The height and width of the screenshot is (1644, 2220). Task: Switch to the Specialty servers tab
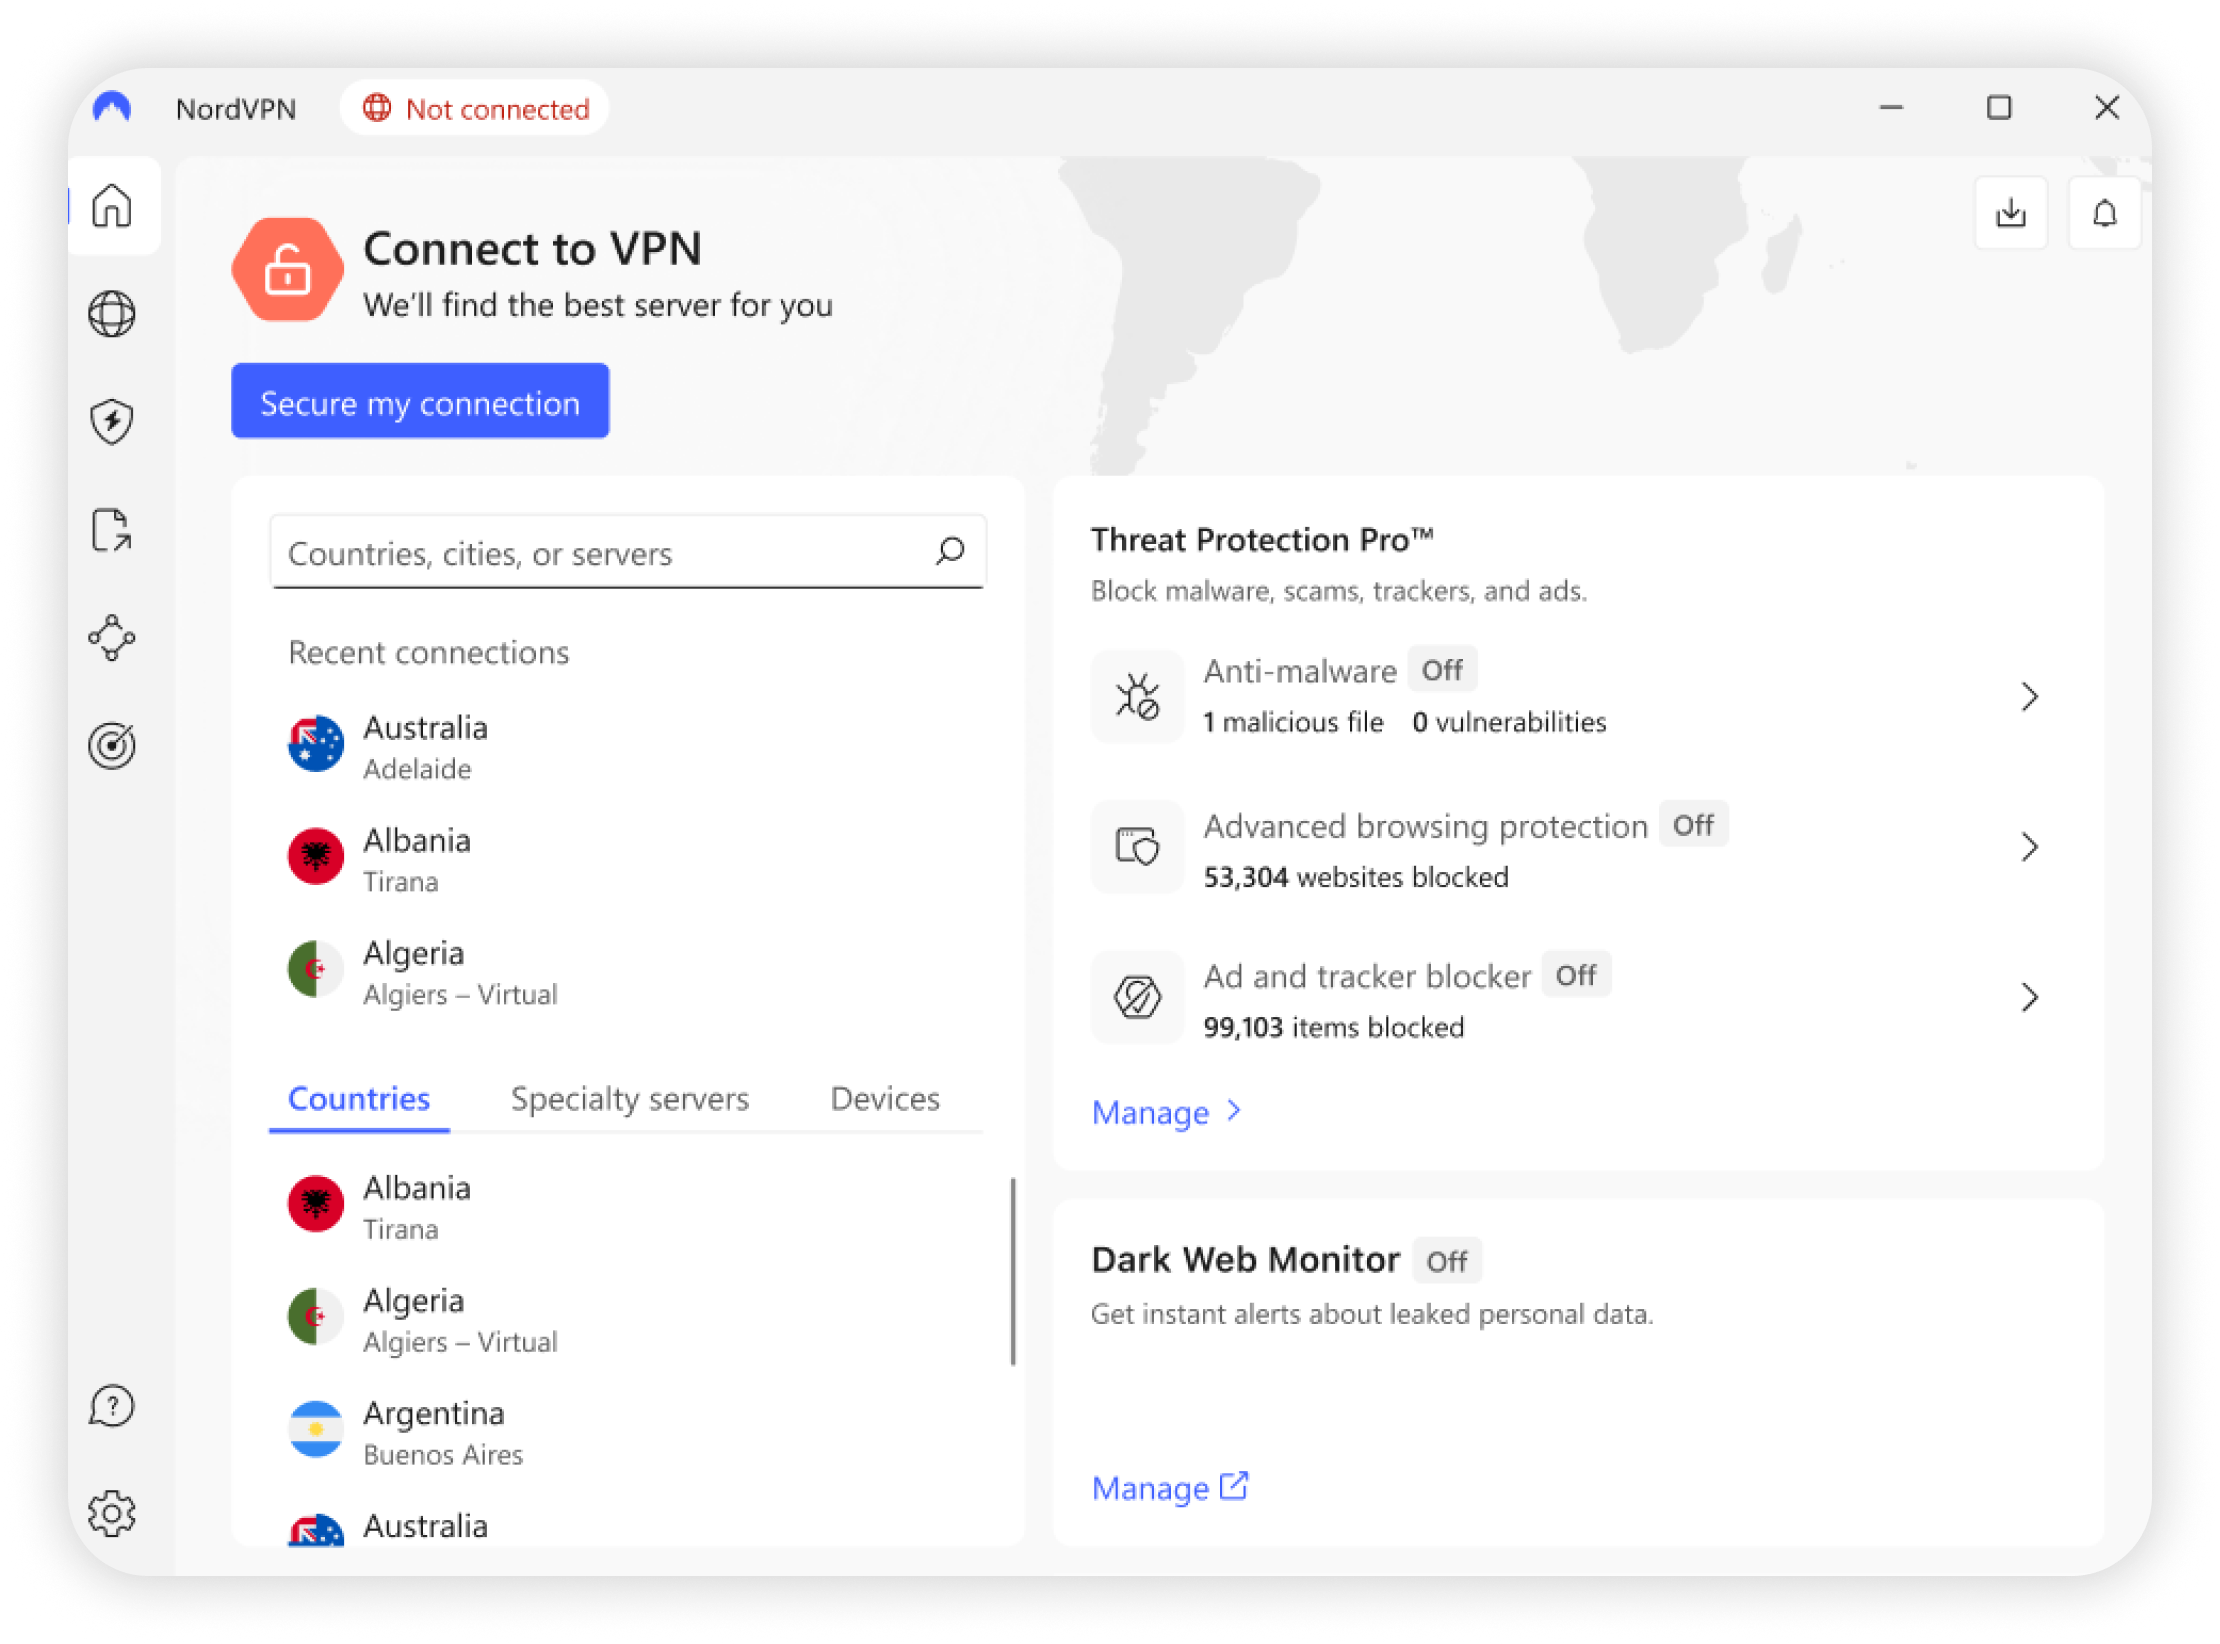tap(630, 1099)
